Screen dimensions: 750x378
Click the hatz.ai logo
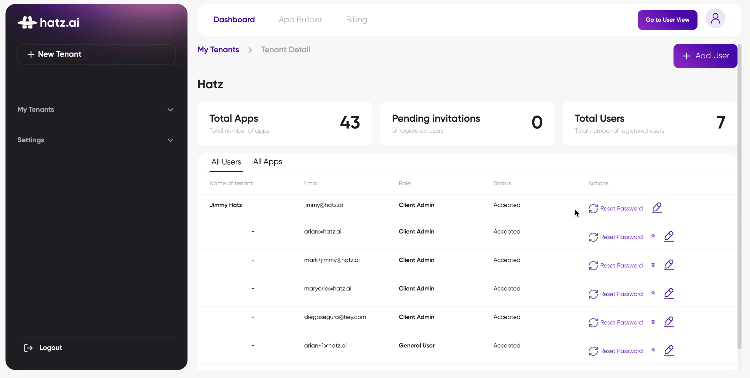coord(49,22)
